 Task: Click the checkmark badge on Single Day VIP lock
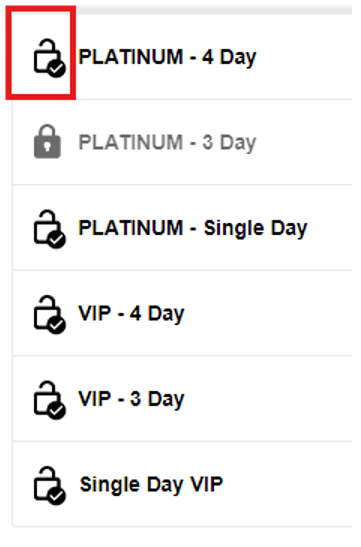pos(57,496)
